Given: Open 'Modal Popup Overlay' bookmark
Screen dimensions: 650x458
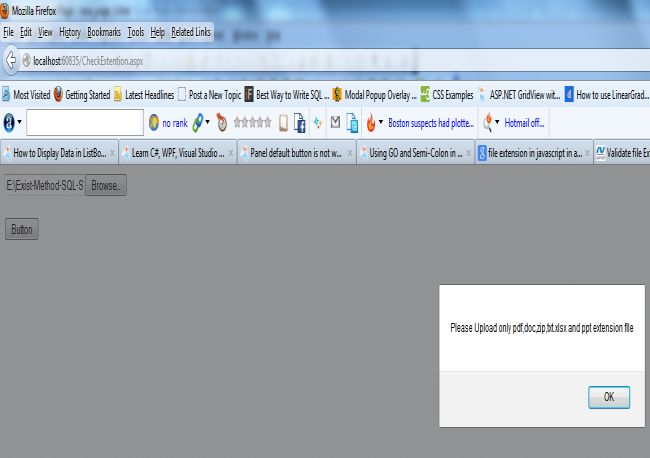Looking at the screenshot, I should [x=375, y=95].
